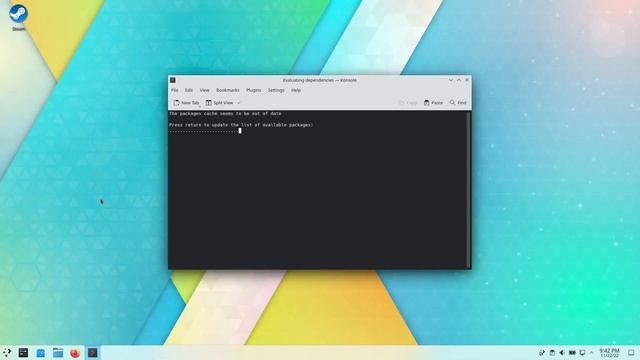Open the View menu in Konsole
Screen dimensions: 640x360
[204, 90]
